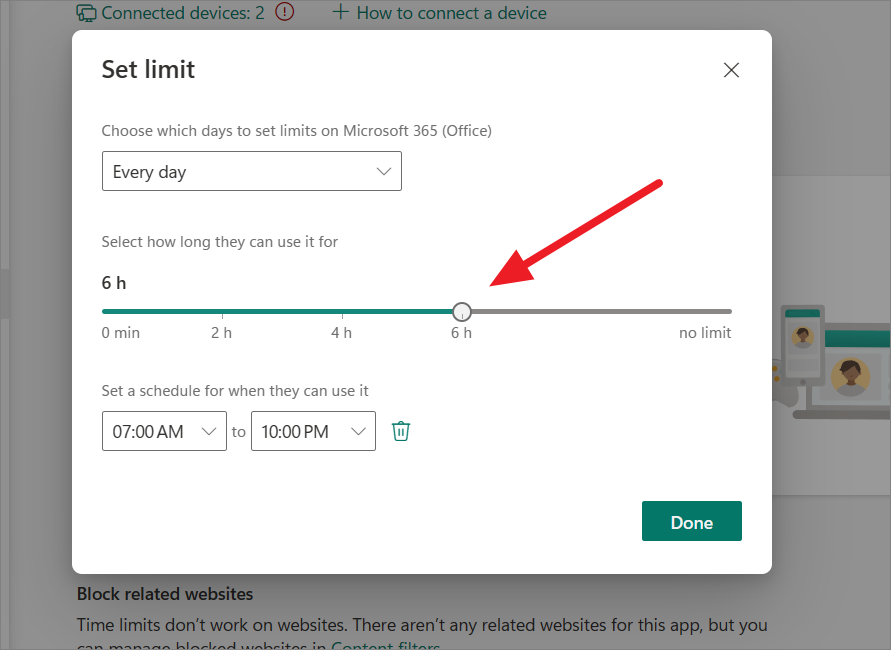The width and height of the screenshot is (891, 650).
Task: Delete the schedule with trash icon
Action: click(x=401, y=431)
